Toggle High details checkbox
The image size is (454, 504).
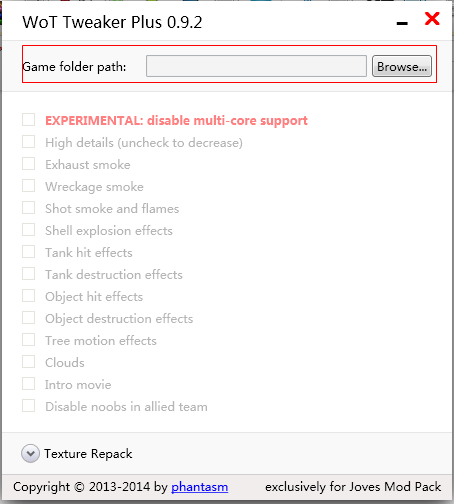pos(28,142)
